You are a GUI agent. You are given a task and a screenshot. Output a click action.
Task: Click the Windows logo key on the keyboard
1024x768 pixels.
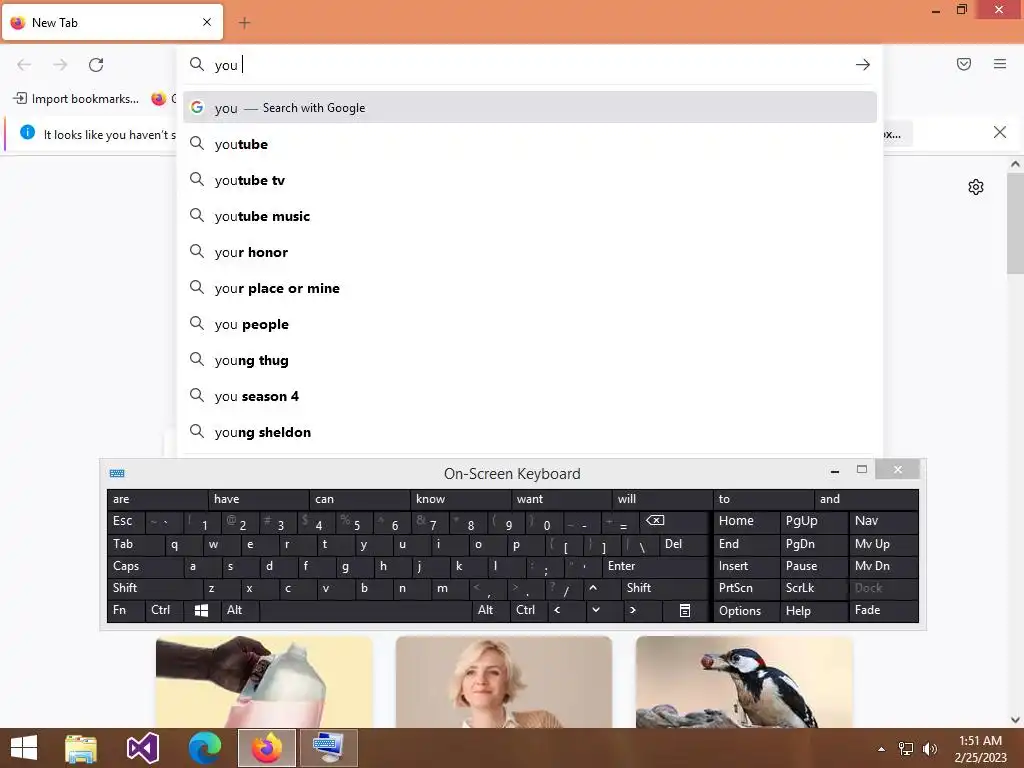click(201, 610)
